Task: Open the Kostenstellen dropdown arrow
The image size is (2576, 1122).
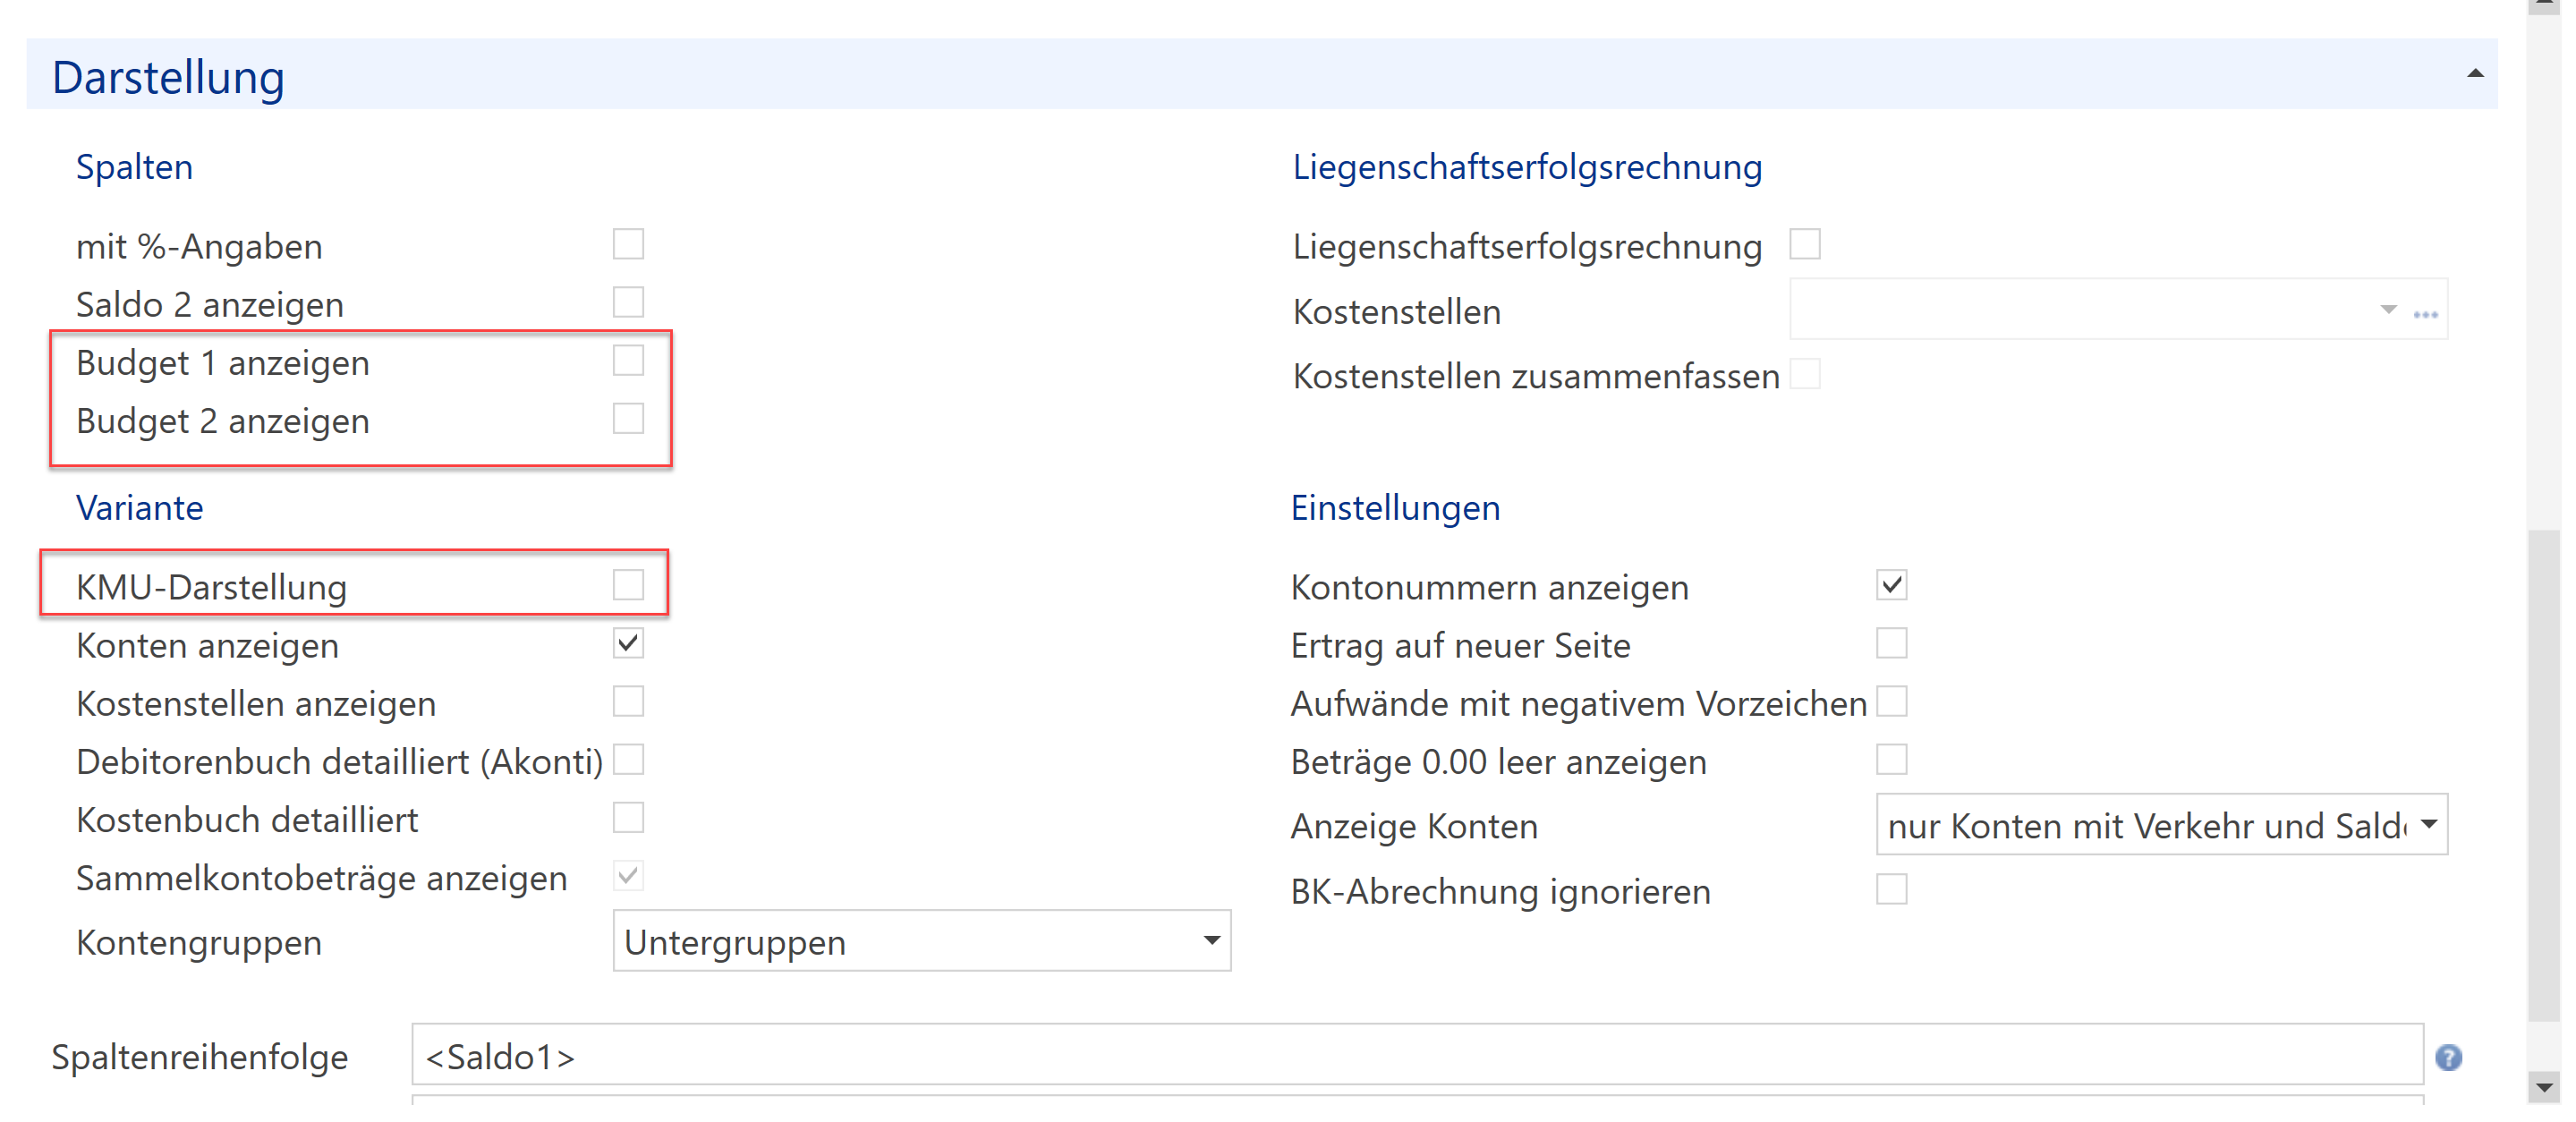Action: pos(2388,310)
